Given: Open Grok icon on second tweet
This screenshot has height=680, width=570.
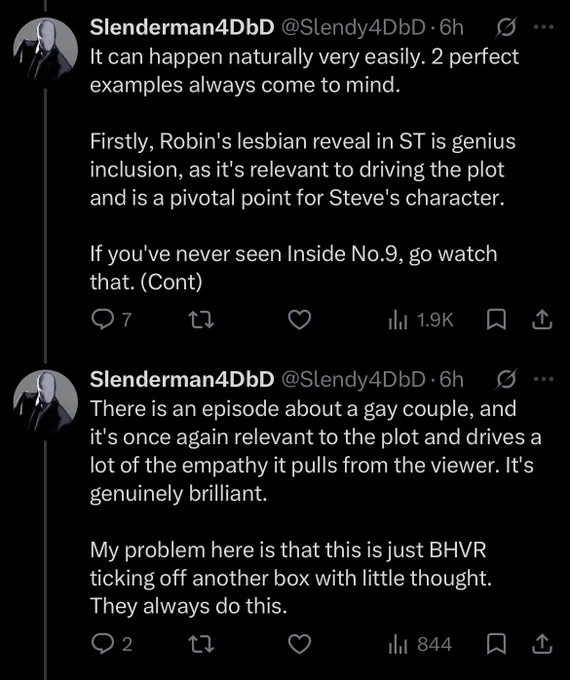Looking at the screenshot, I should coord(507,379).
